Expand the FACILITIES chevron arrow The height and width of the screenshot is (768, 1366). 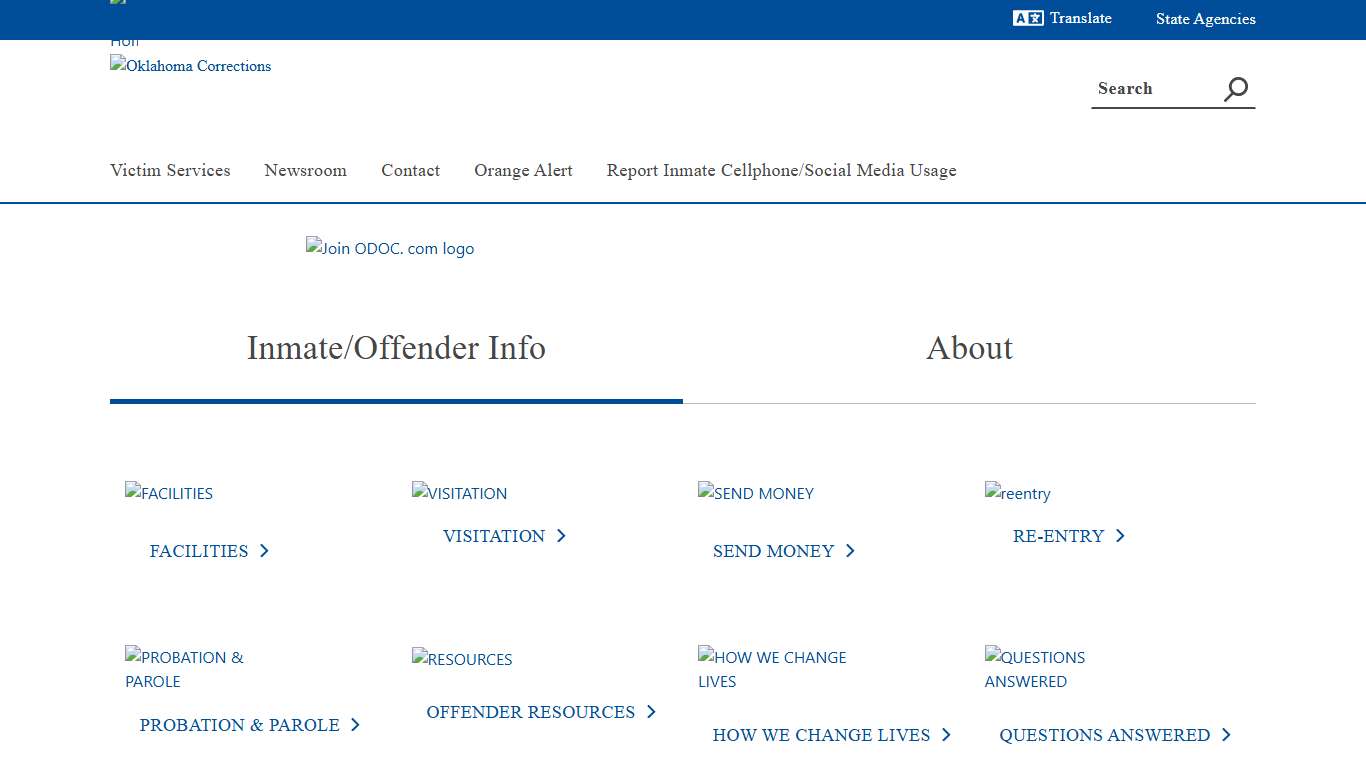[x=264, y=550]
